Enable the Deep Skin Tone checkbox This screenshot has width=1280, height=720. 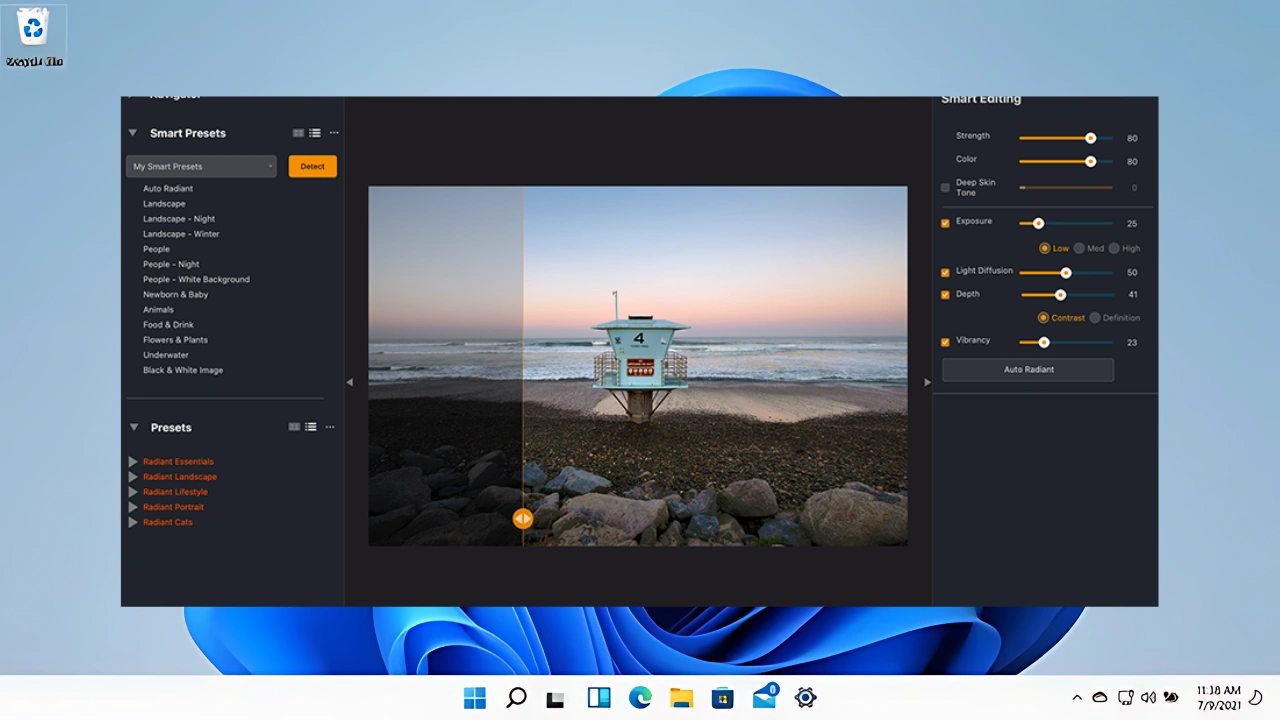(945, 187)
